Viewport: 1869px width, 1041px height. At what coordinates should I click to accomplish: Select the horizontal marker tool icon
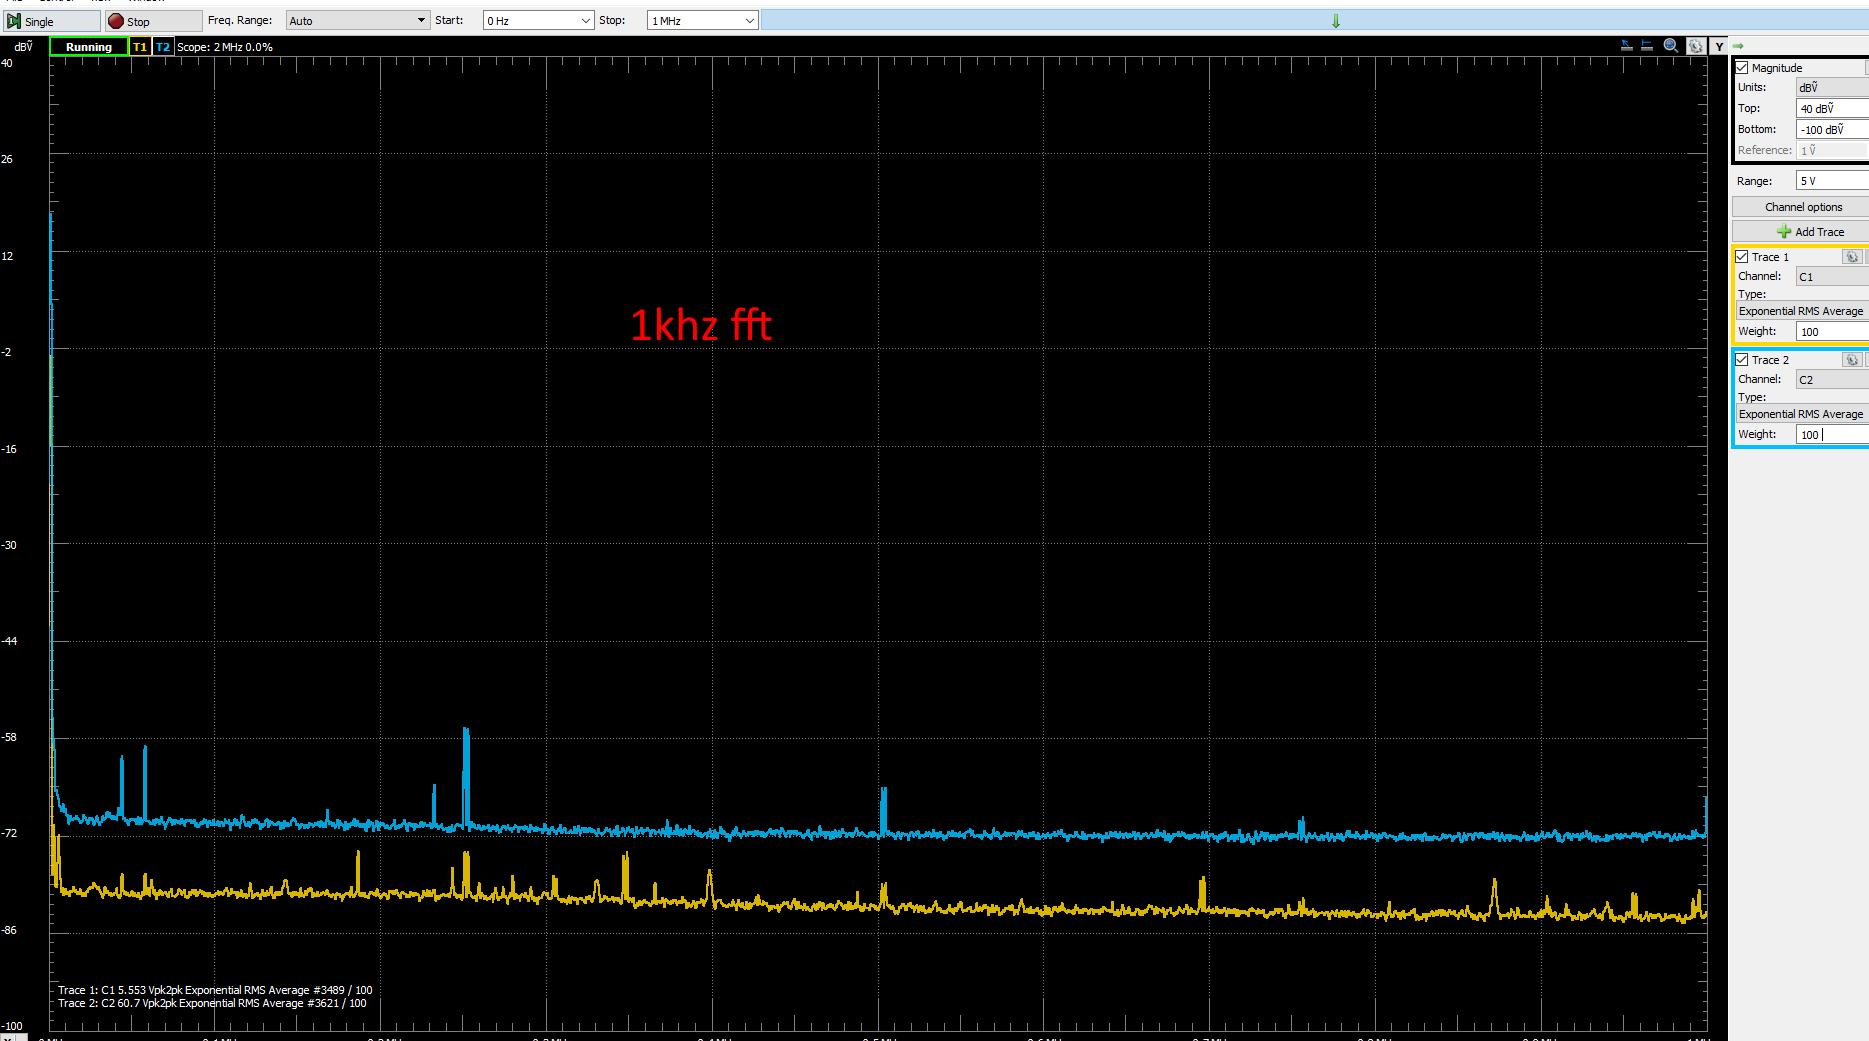pyautogui.click(x=1647, y=46)
